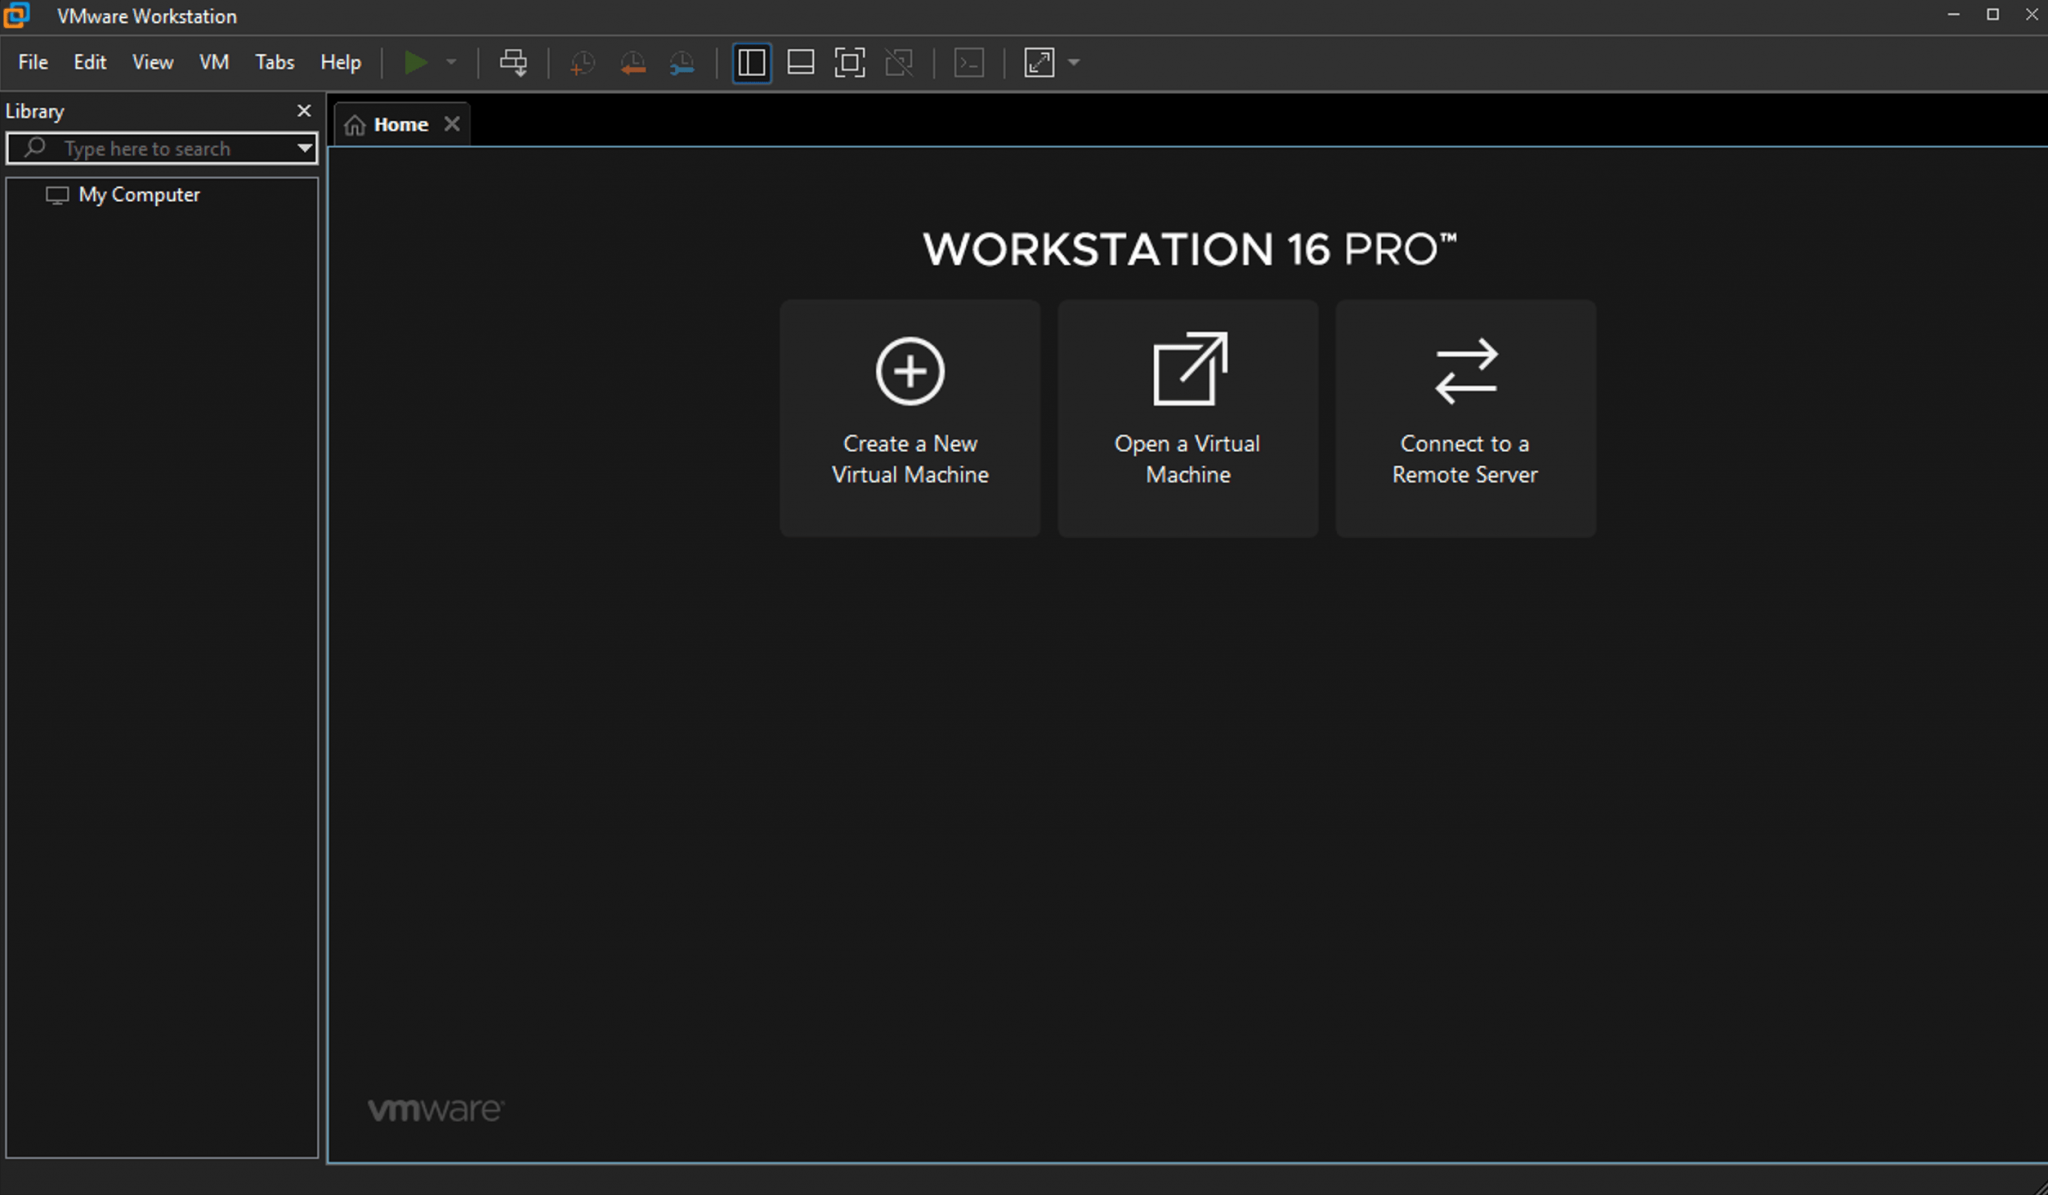
Task: Select My Computer in the Library
Action: point(138,194)
